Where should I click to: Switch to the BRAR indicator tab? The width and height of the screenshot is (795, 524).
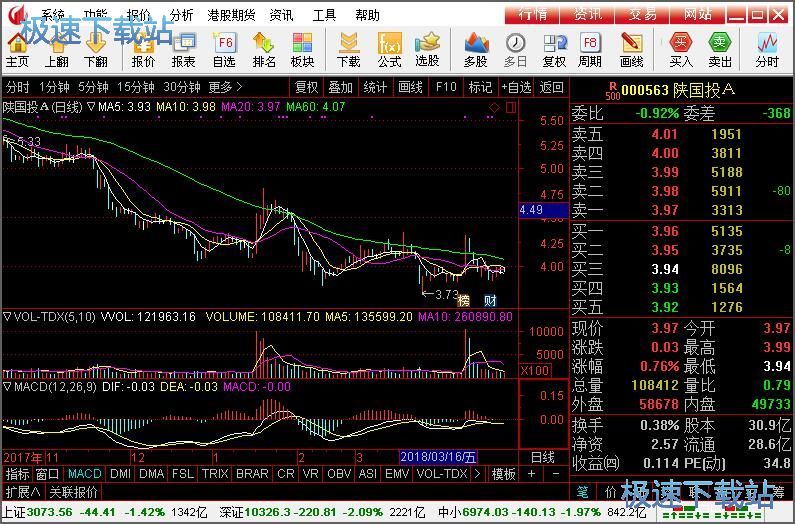[252, 473]
